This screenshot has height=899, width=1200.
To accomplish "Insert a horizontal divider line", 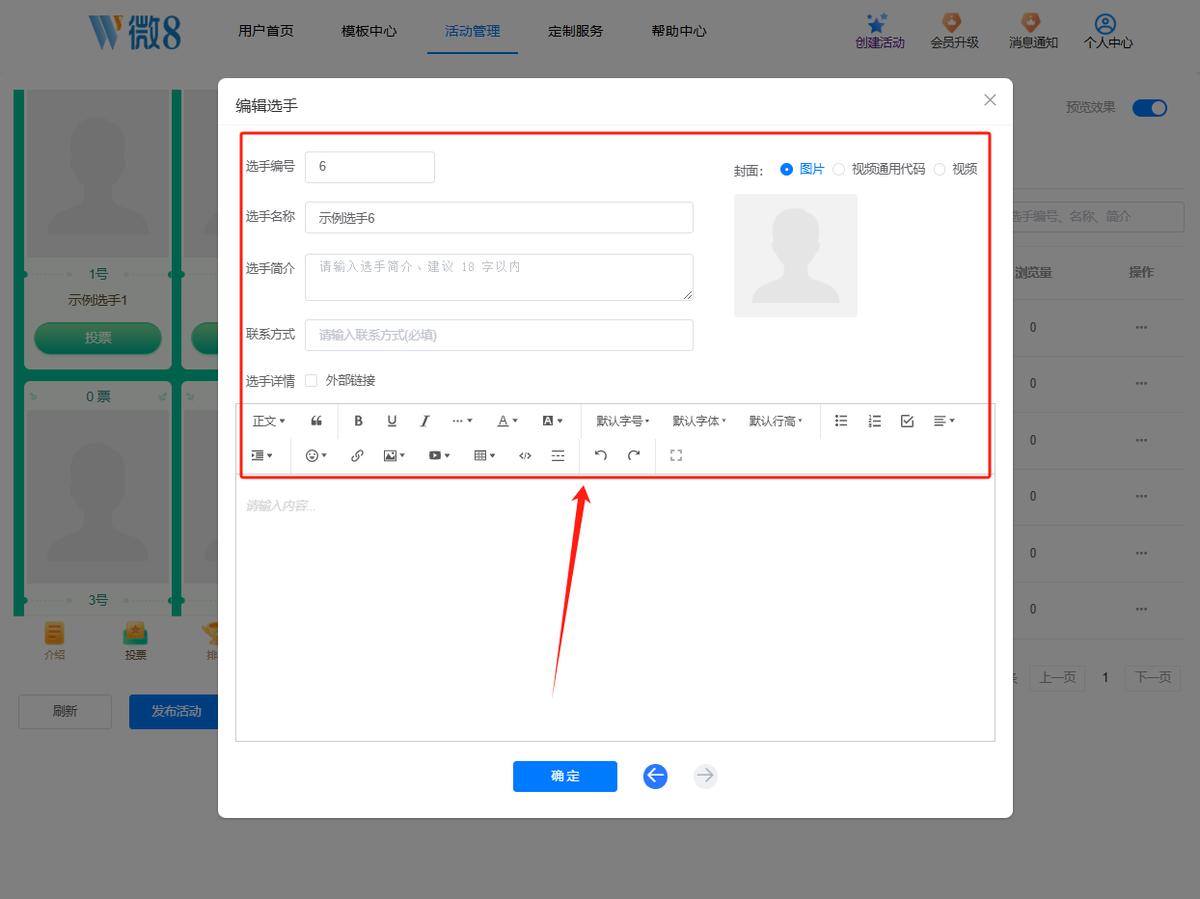I will (x=558, y=455).
